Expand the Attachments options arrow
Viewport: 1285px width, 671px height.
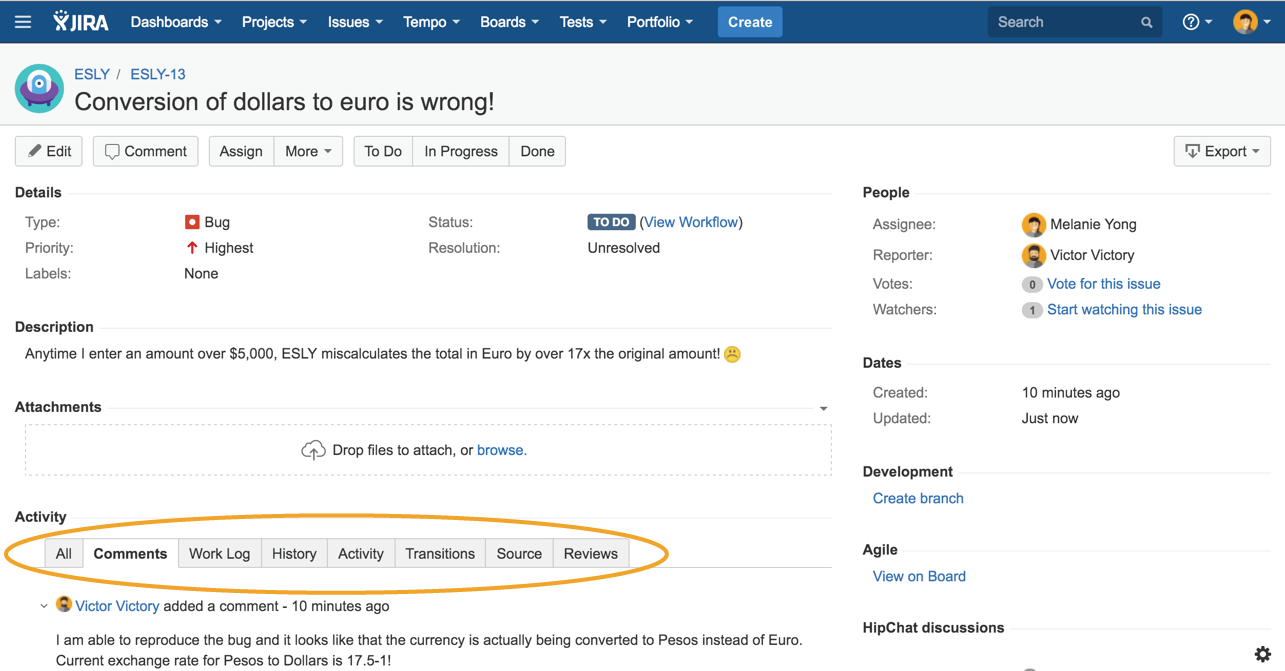tap(823, 408)
